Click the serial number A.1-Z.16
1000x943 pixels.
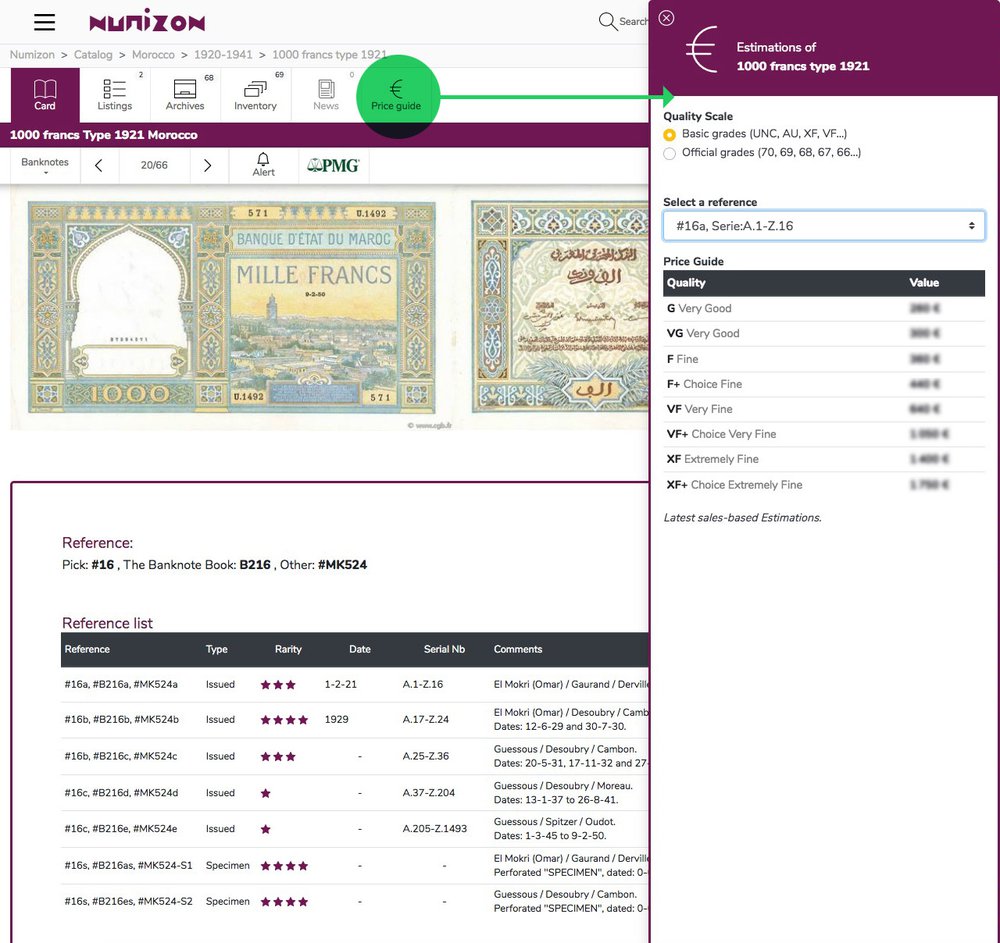click(x=423, y=685)
